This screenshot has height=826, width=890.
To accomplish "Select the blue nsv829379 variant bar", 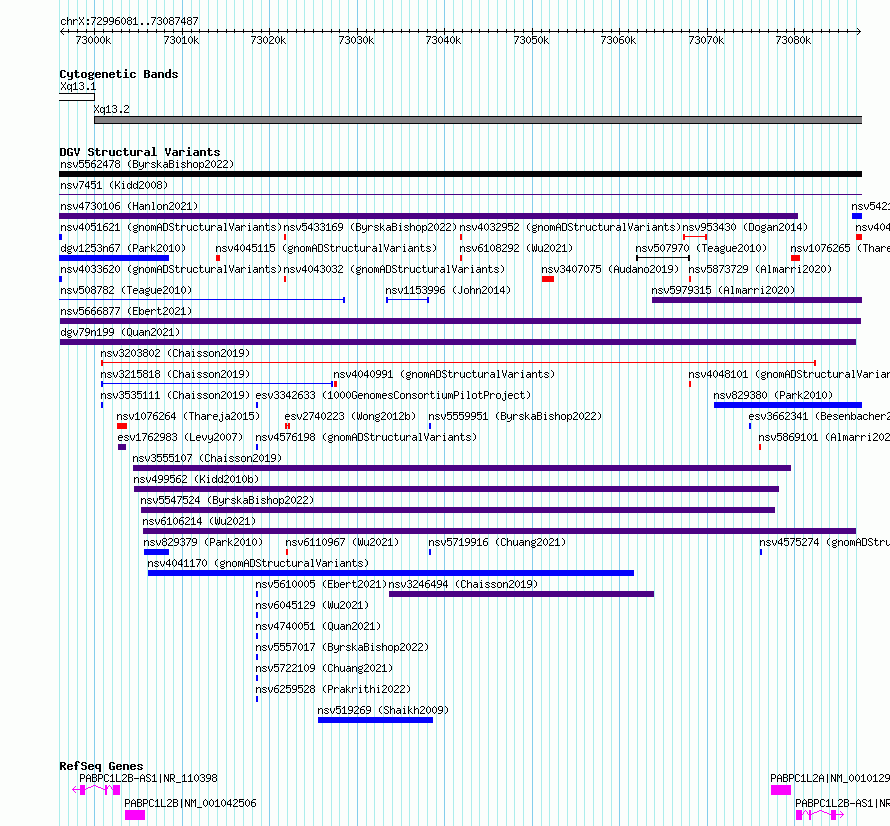I will [x=156, y=552].
